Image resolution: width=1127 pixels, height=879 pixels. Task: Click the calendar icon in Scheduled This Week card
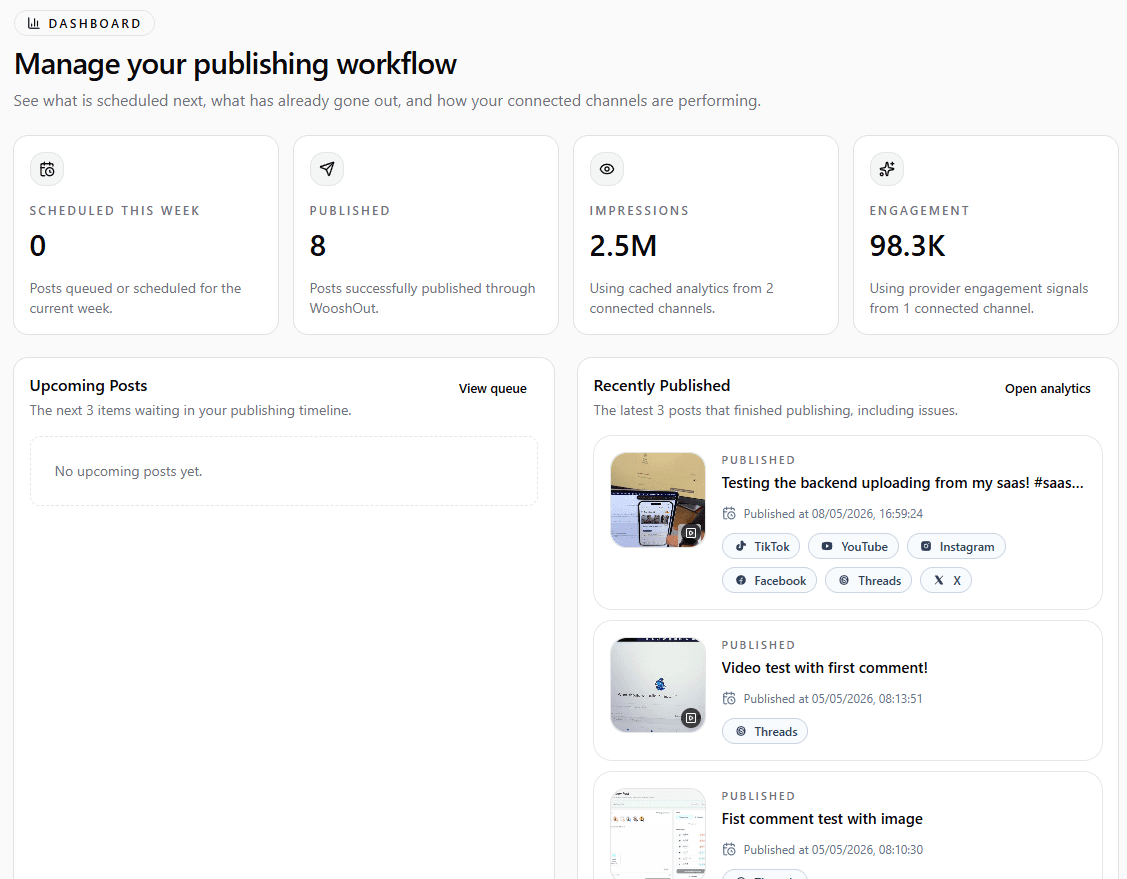pyautogui.click(x=47, y=169)
